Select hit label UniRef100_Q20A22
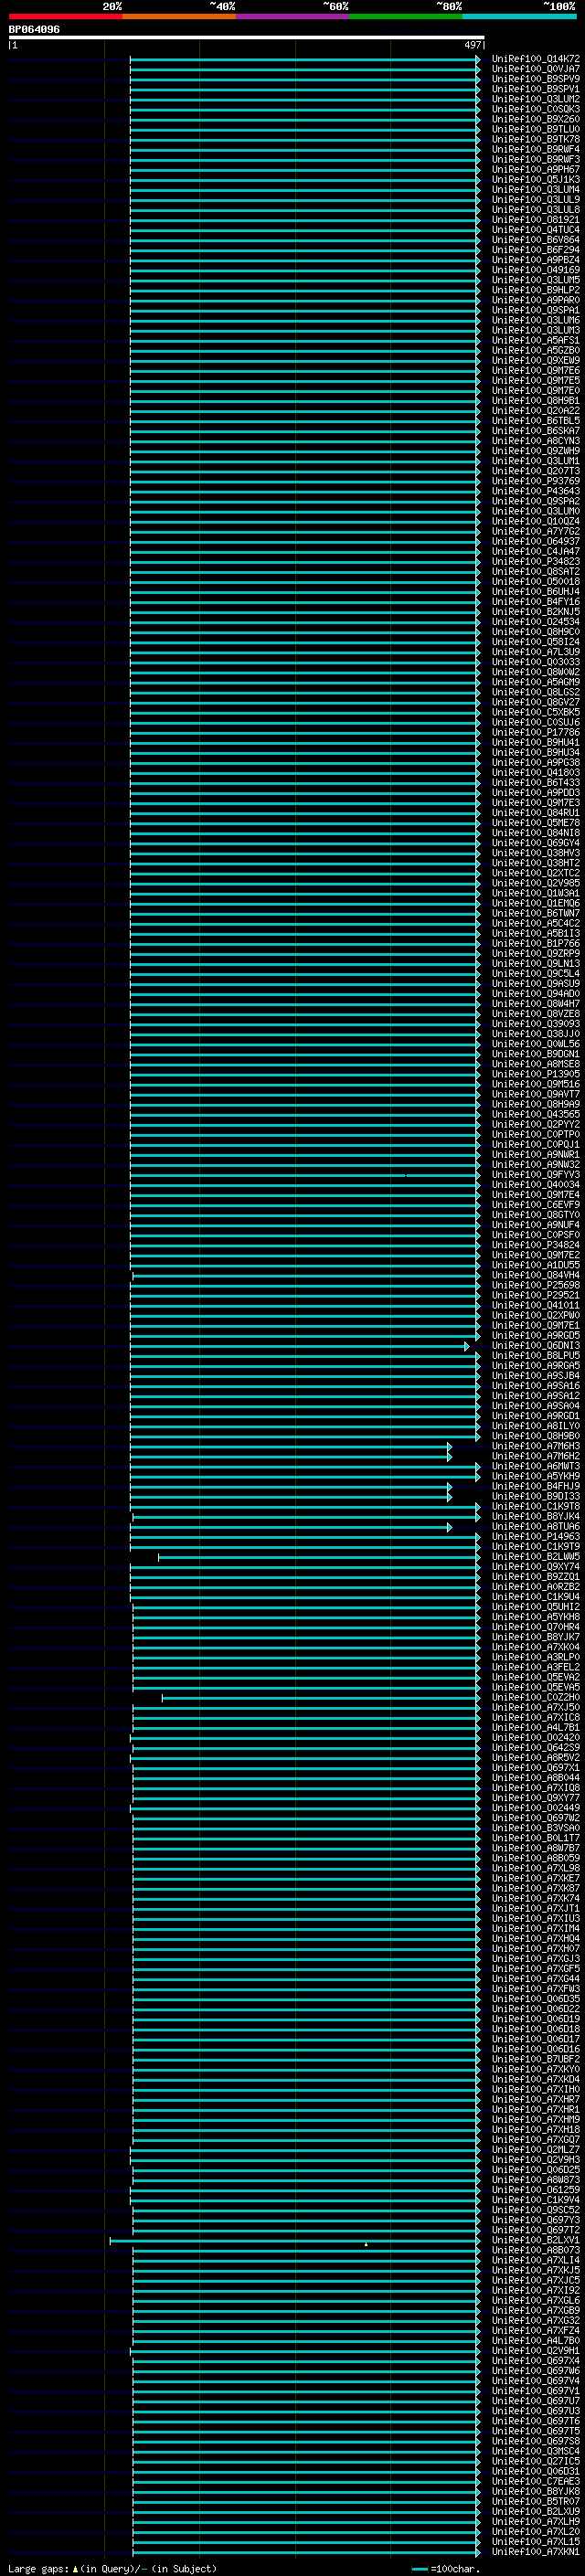The height and width of the screenshot is (2576, 585). pos(536,411)
